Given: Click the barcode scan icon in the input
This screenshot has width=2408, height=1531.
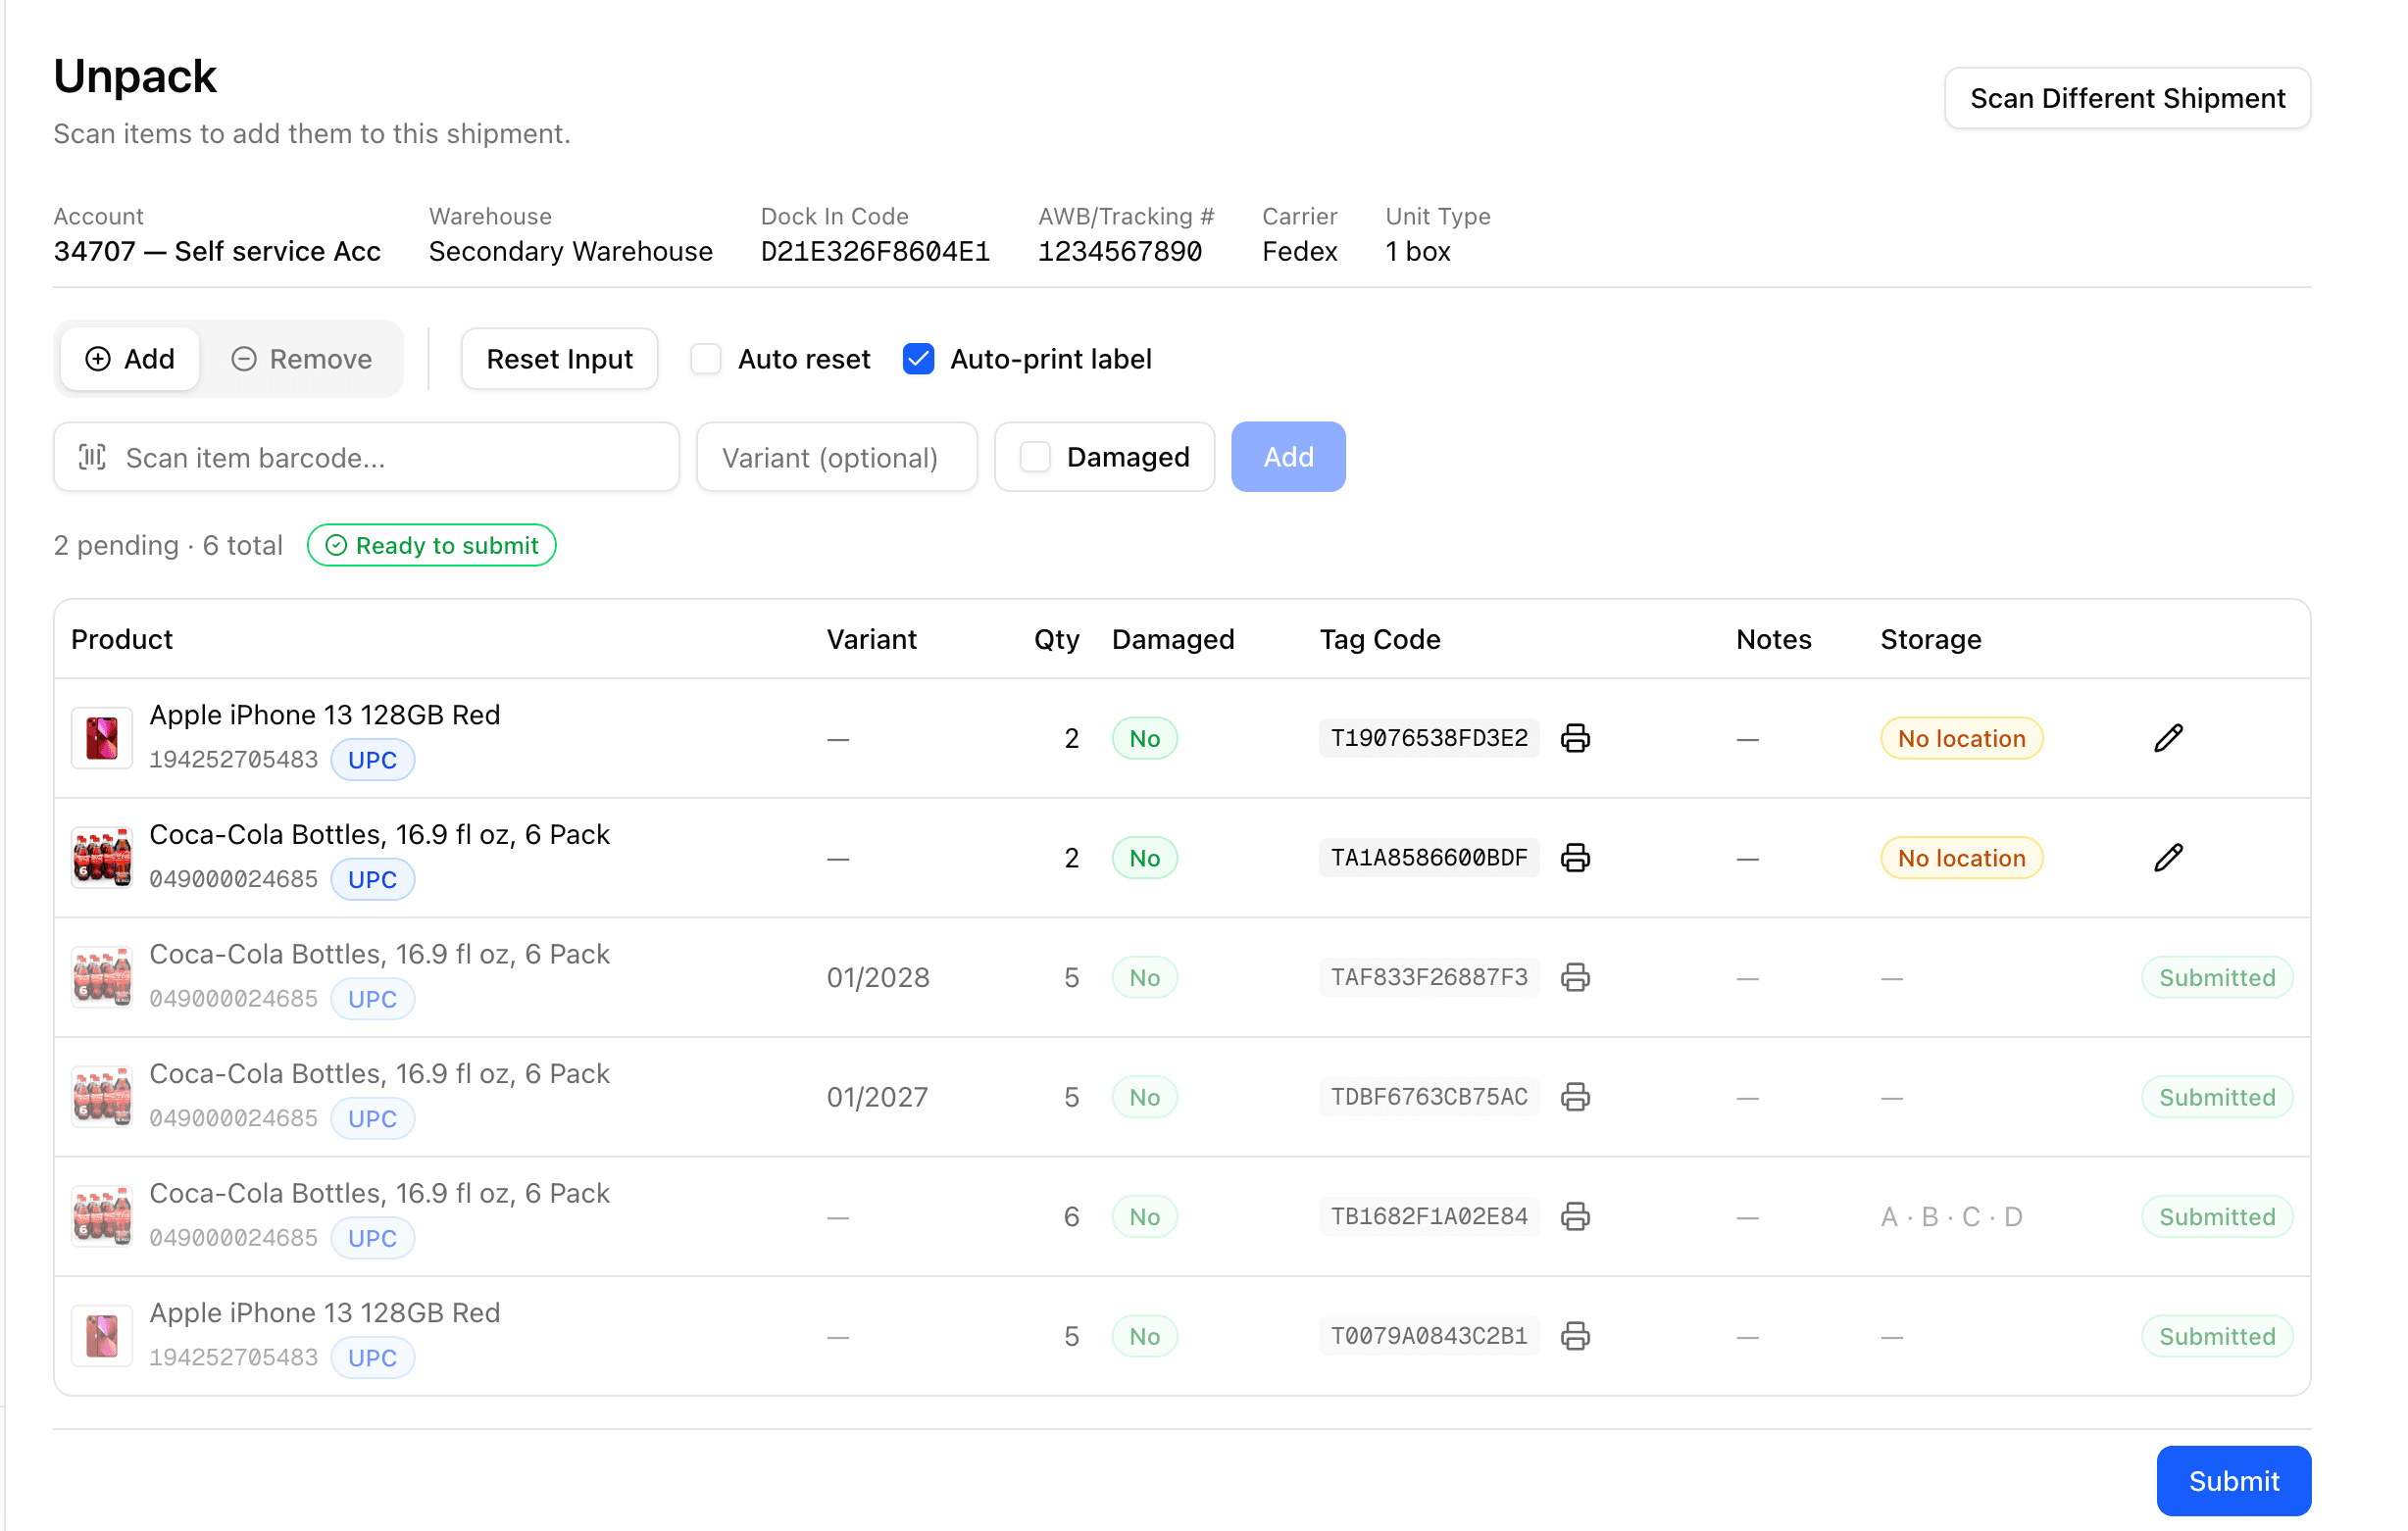Looking at the screenshot, I should pyautogui.click(x=93, y=457).
